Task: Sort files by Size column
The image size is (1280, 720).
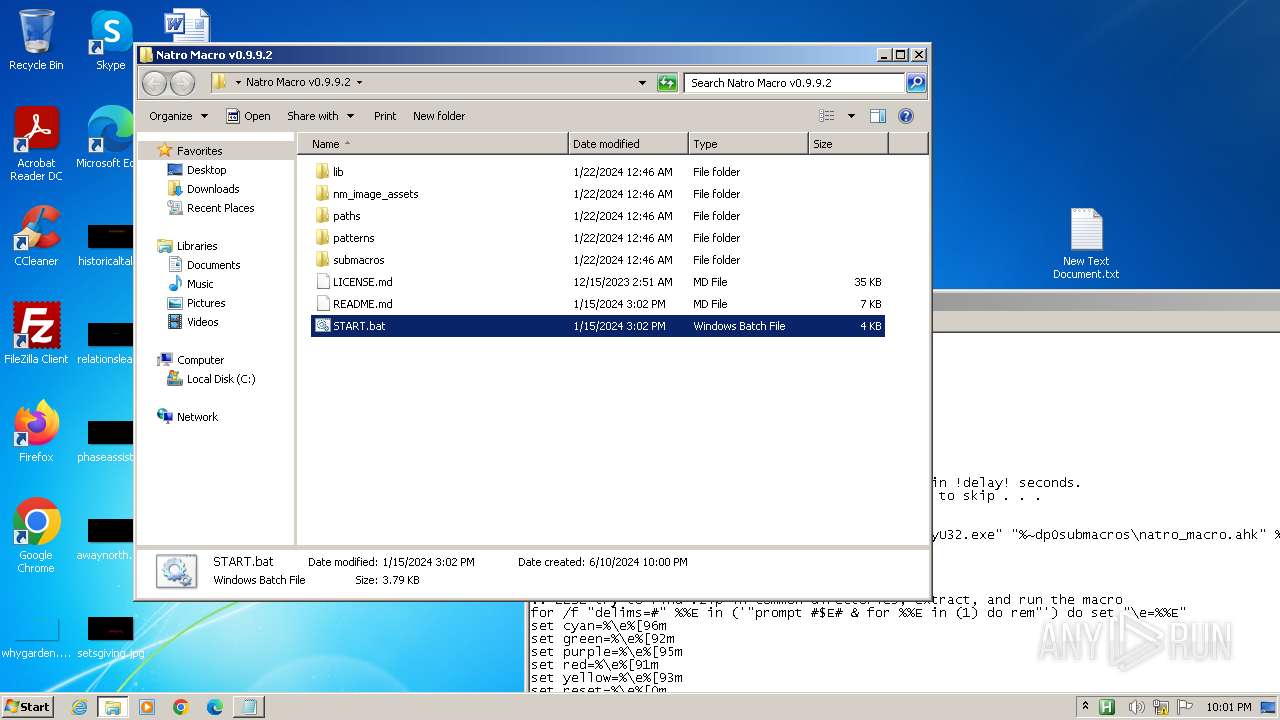Action: coord(848,144)
